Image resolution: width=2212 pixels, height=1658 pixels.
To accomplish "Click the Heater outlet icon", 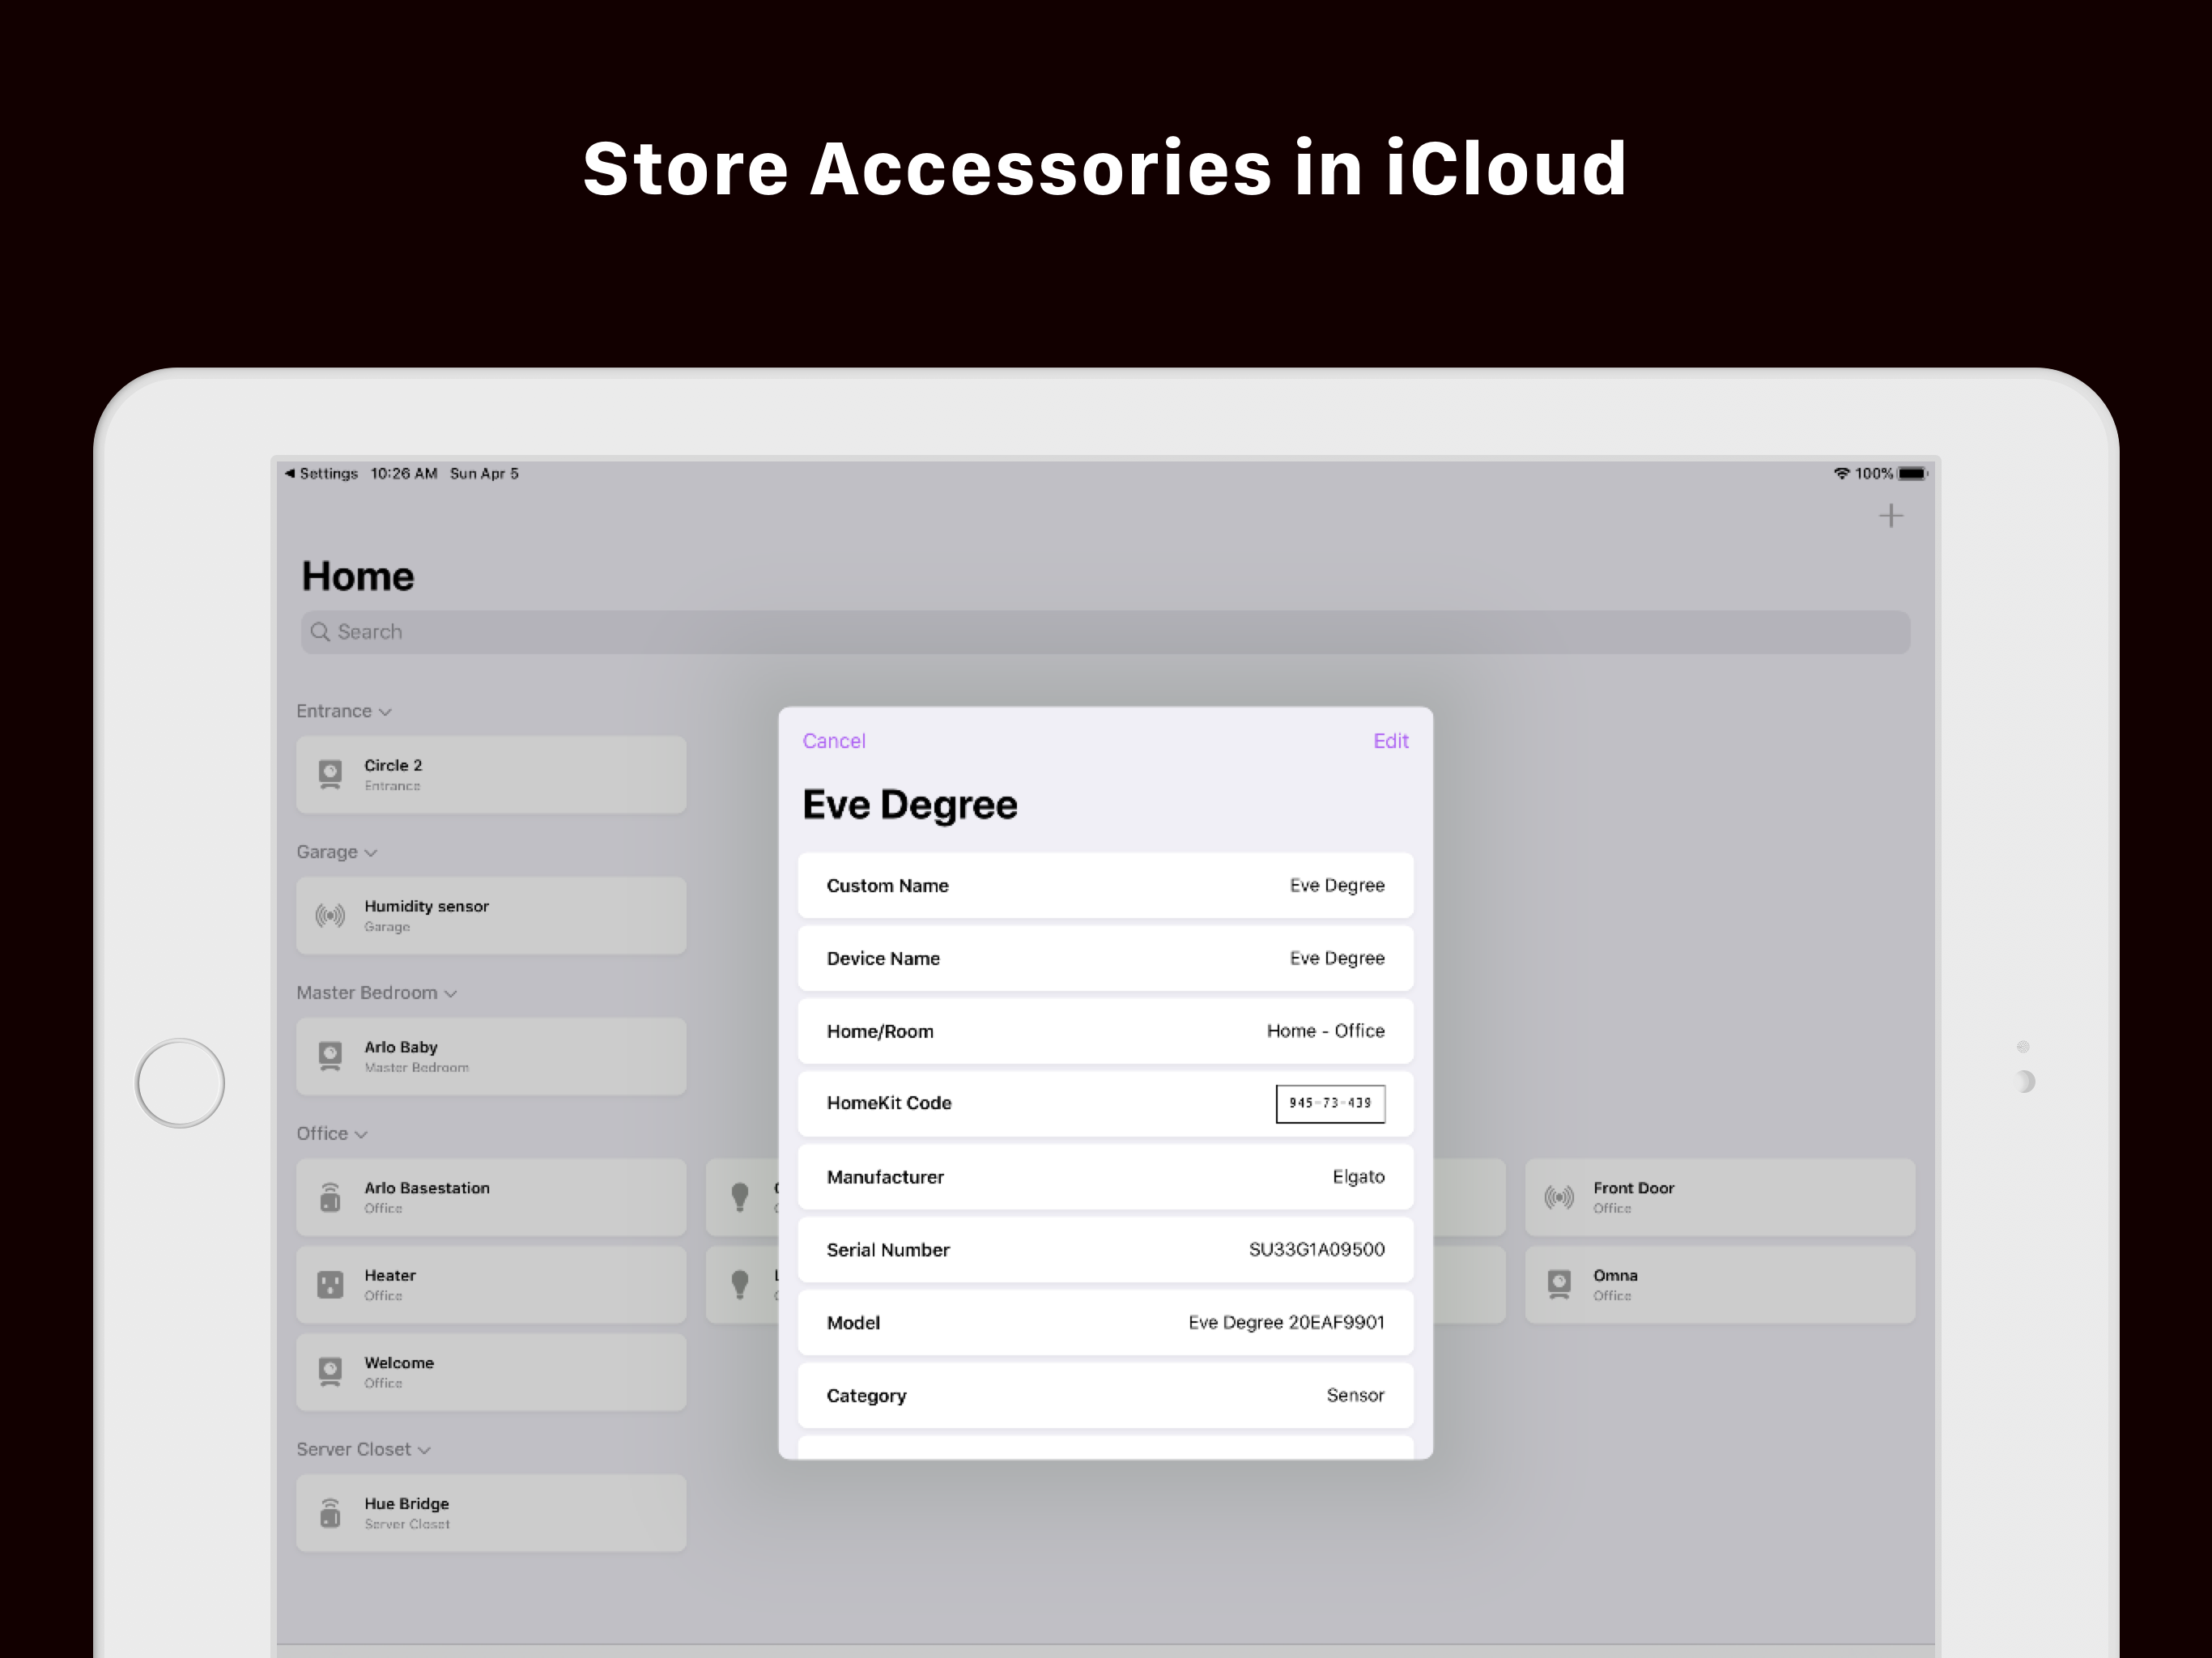I will pos(330,1284).
